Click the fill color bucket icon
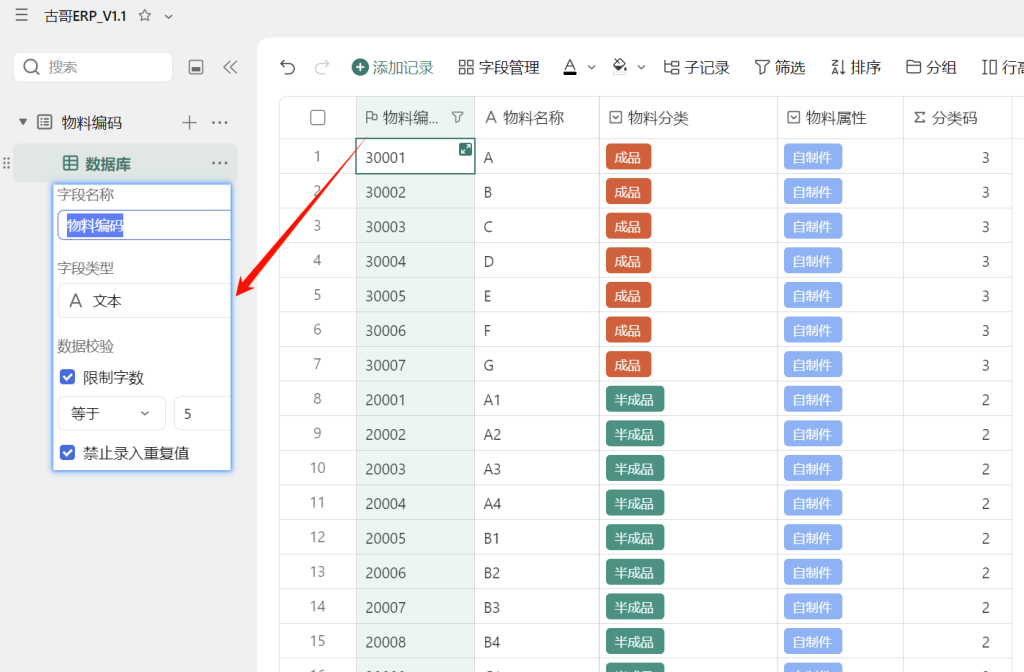Image resolution: width=1024 pixels, height=672 pixels. click(620, 67)
